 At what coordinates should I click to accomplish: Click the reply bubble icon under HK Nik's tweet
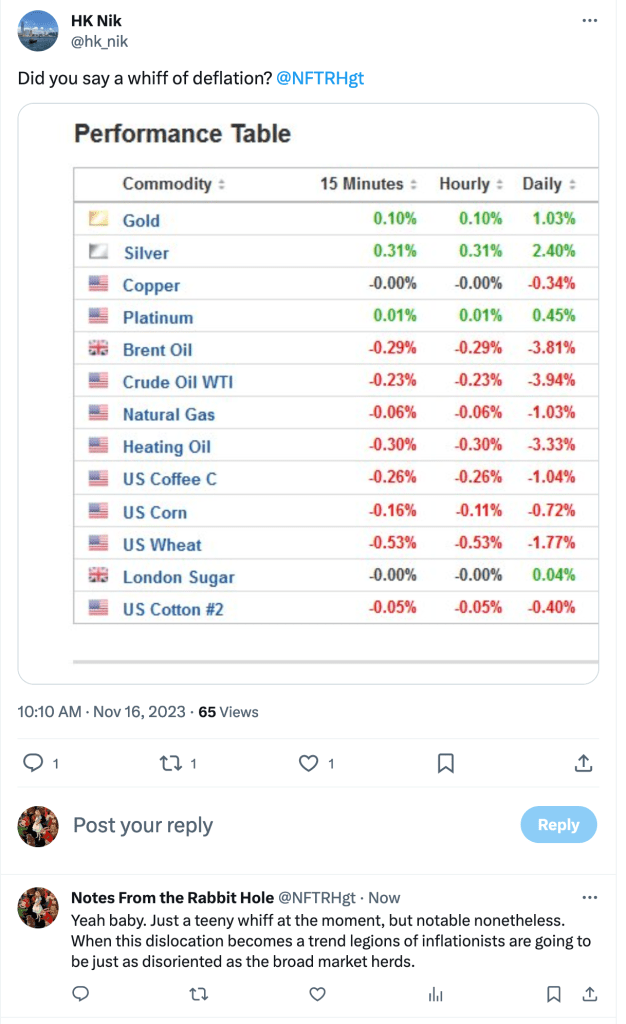point(33,763)
